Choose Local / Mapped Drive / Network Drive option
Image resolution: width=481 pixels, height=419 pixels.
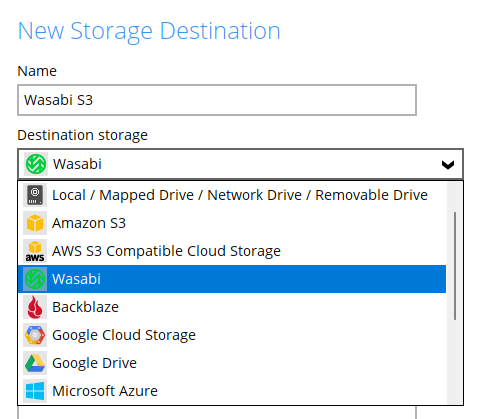[232, 195]
